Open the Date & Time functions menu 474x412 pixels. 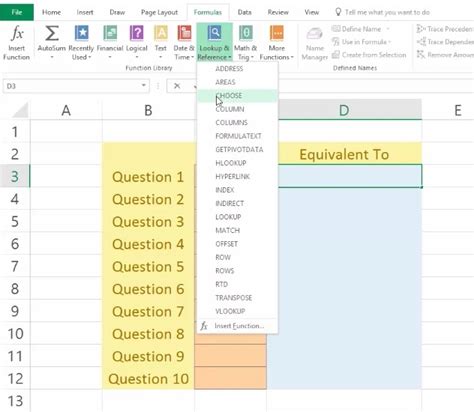pos(184,42)
